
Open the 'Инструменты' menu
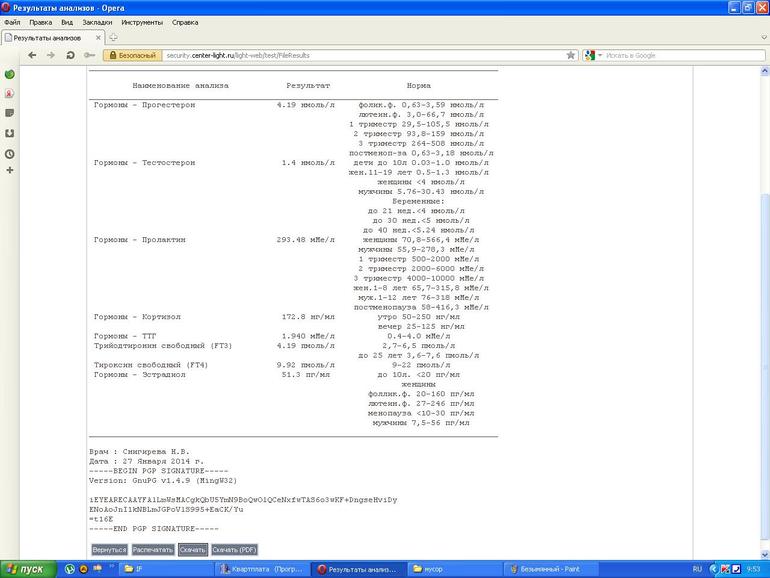click(x=142, y=22)
